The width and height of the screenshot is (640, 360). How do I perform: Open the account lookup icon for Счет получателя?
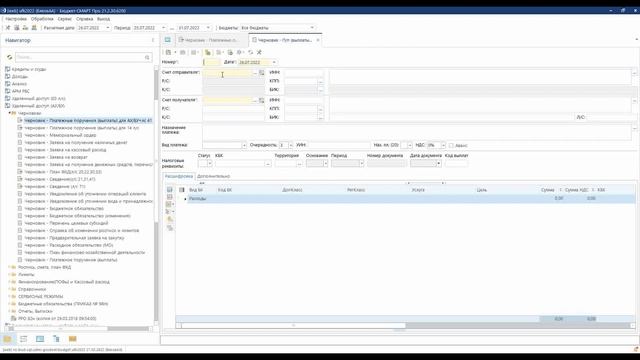262,100
